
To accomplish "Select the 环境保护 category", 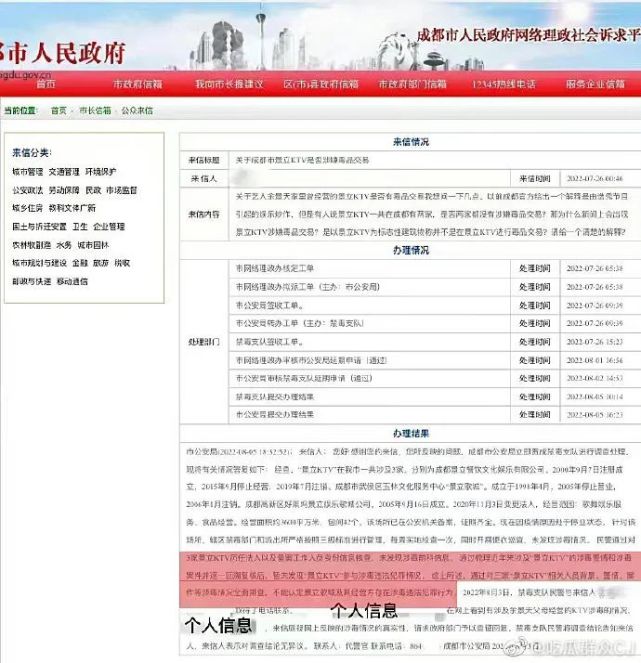I will tap(101, 172).
